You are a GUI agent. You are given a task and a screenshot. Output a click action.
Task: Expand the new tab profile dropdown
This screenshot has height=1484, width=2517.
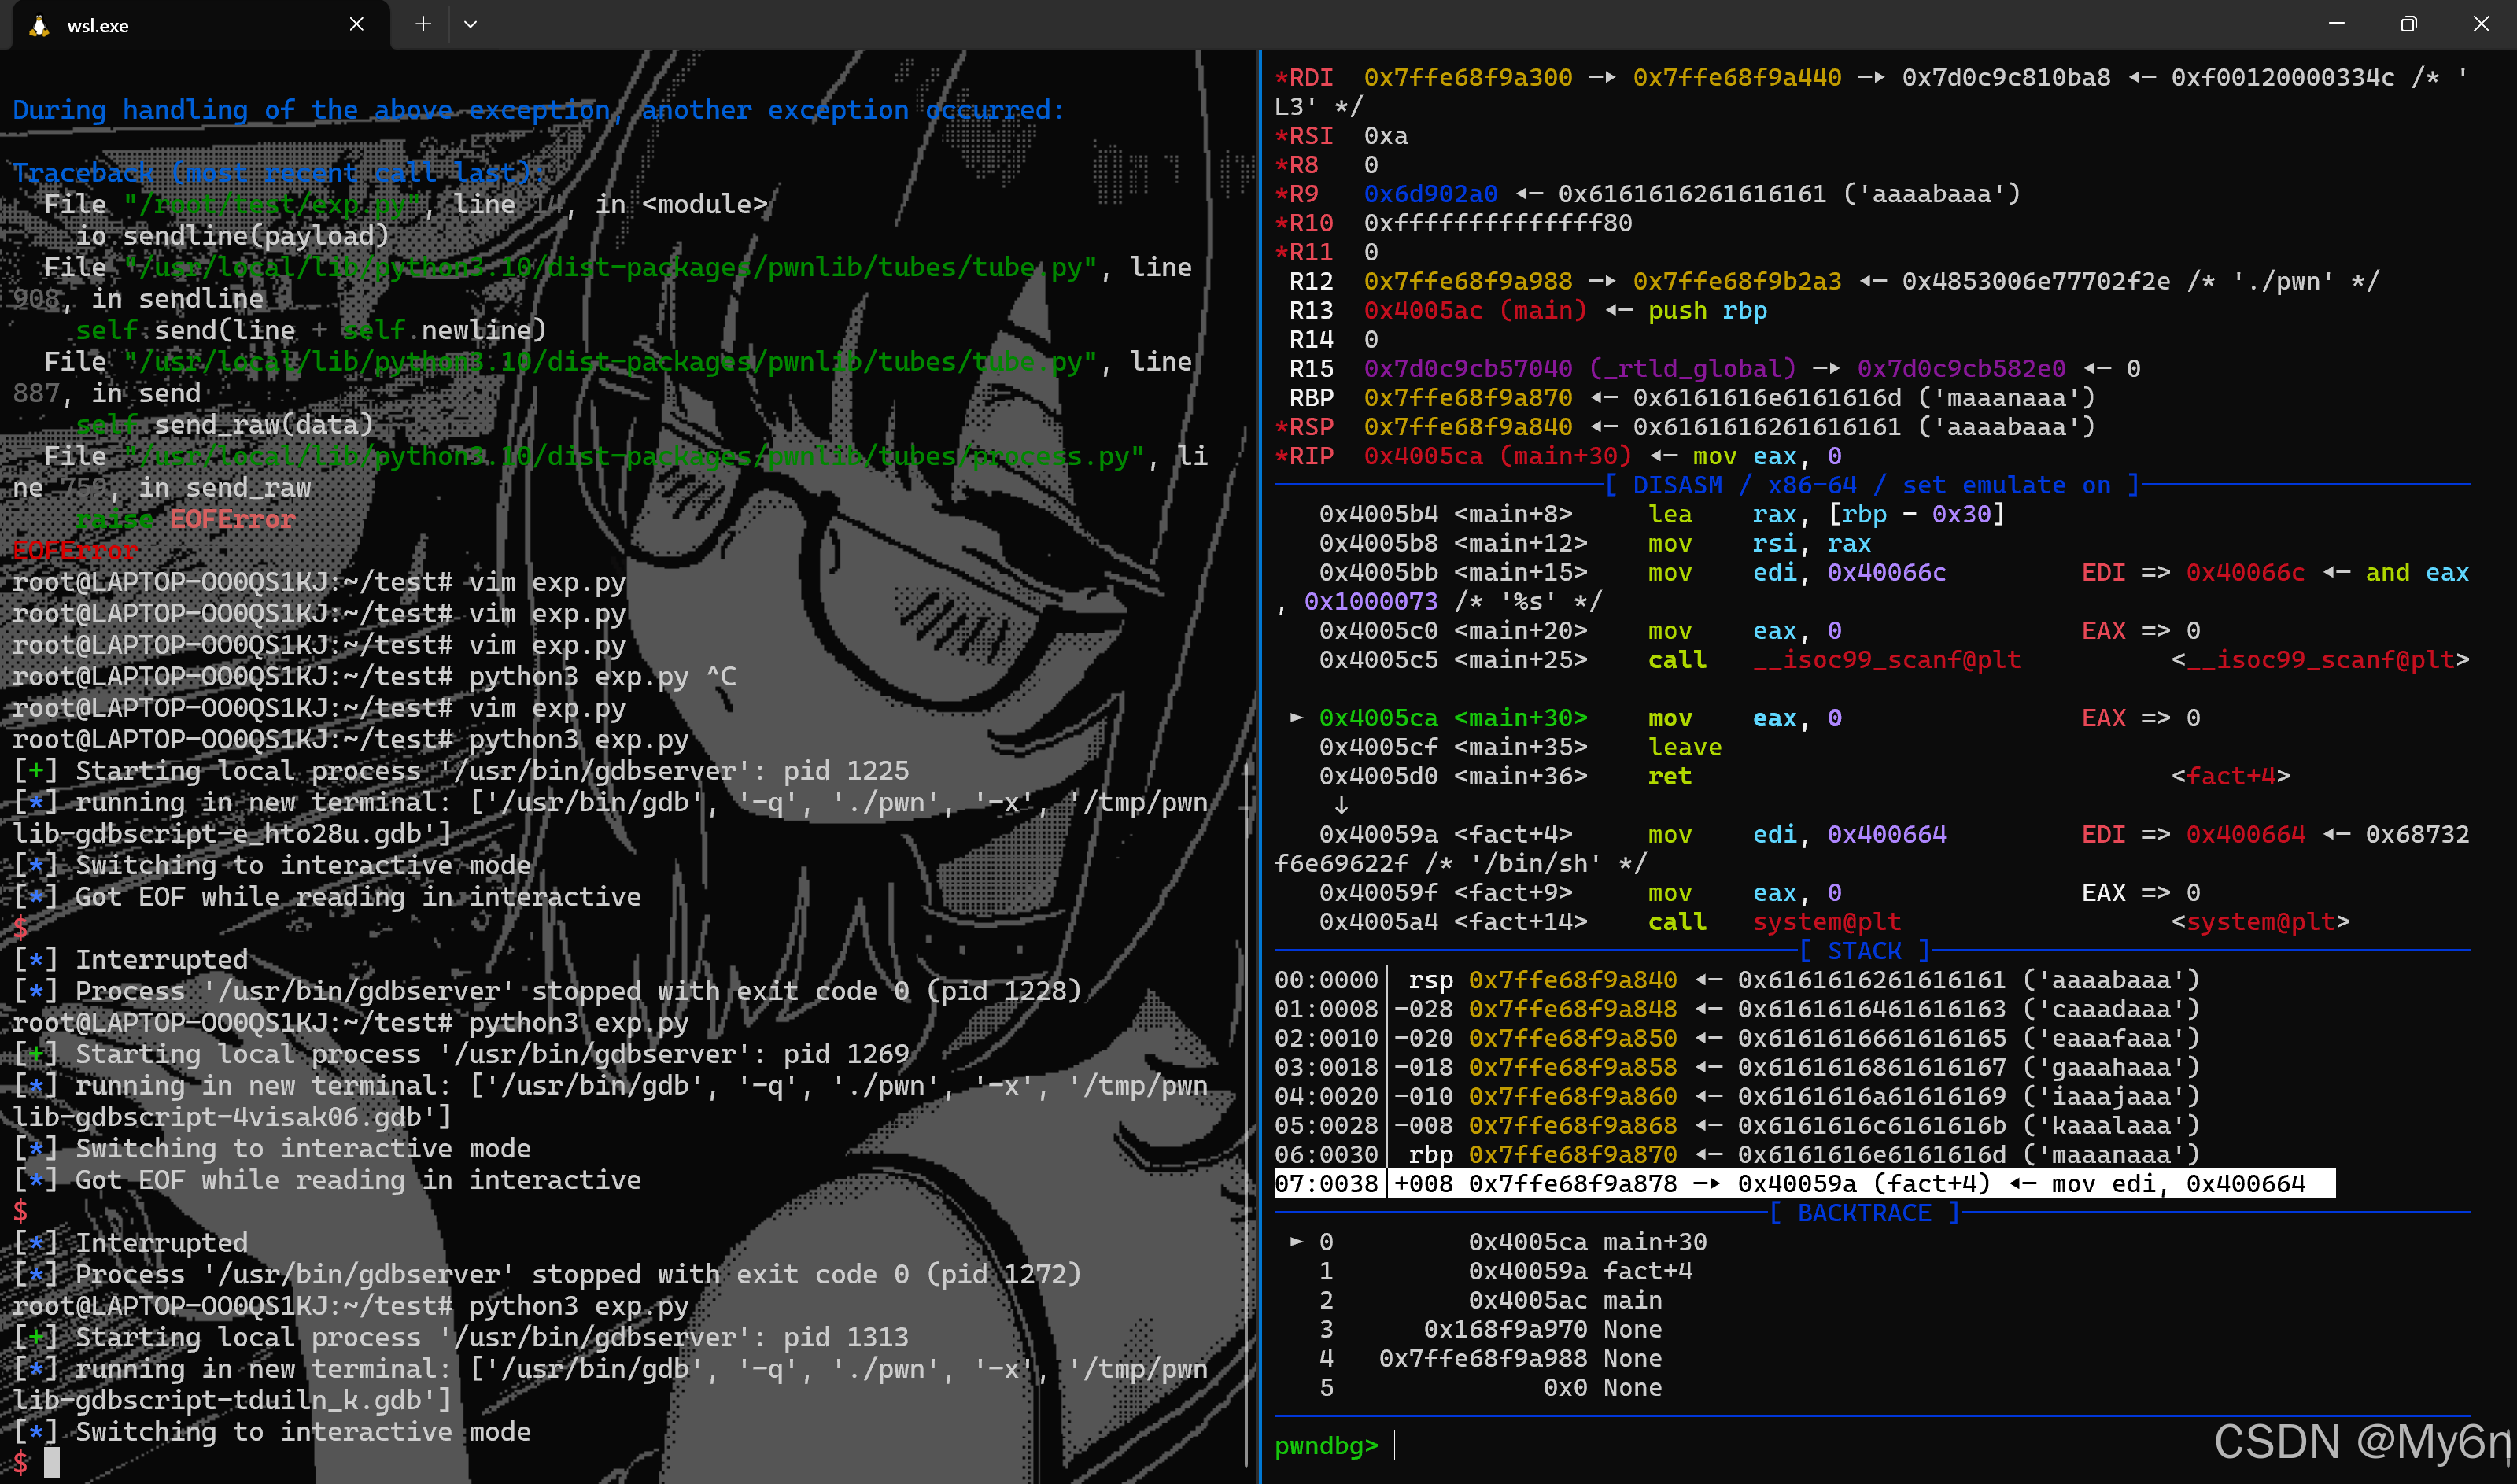(470, 25)
